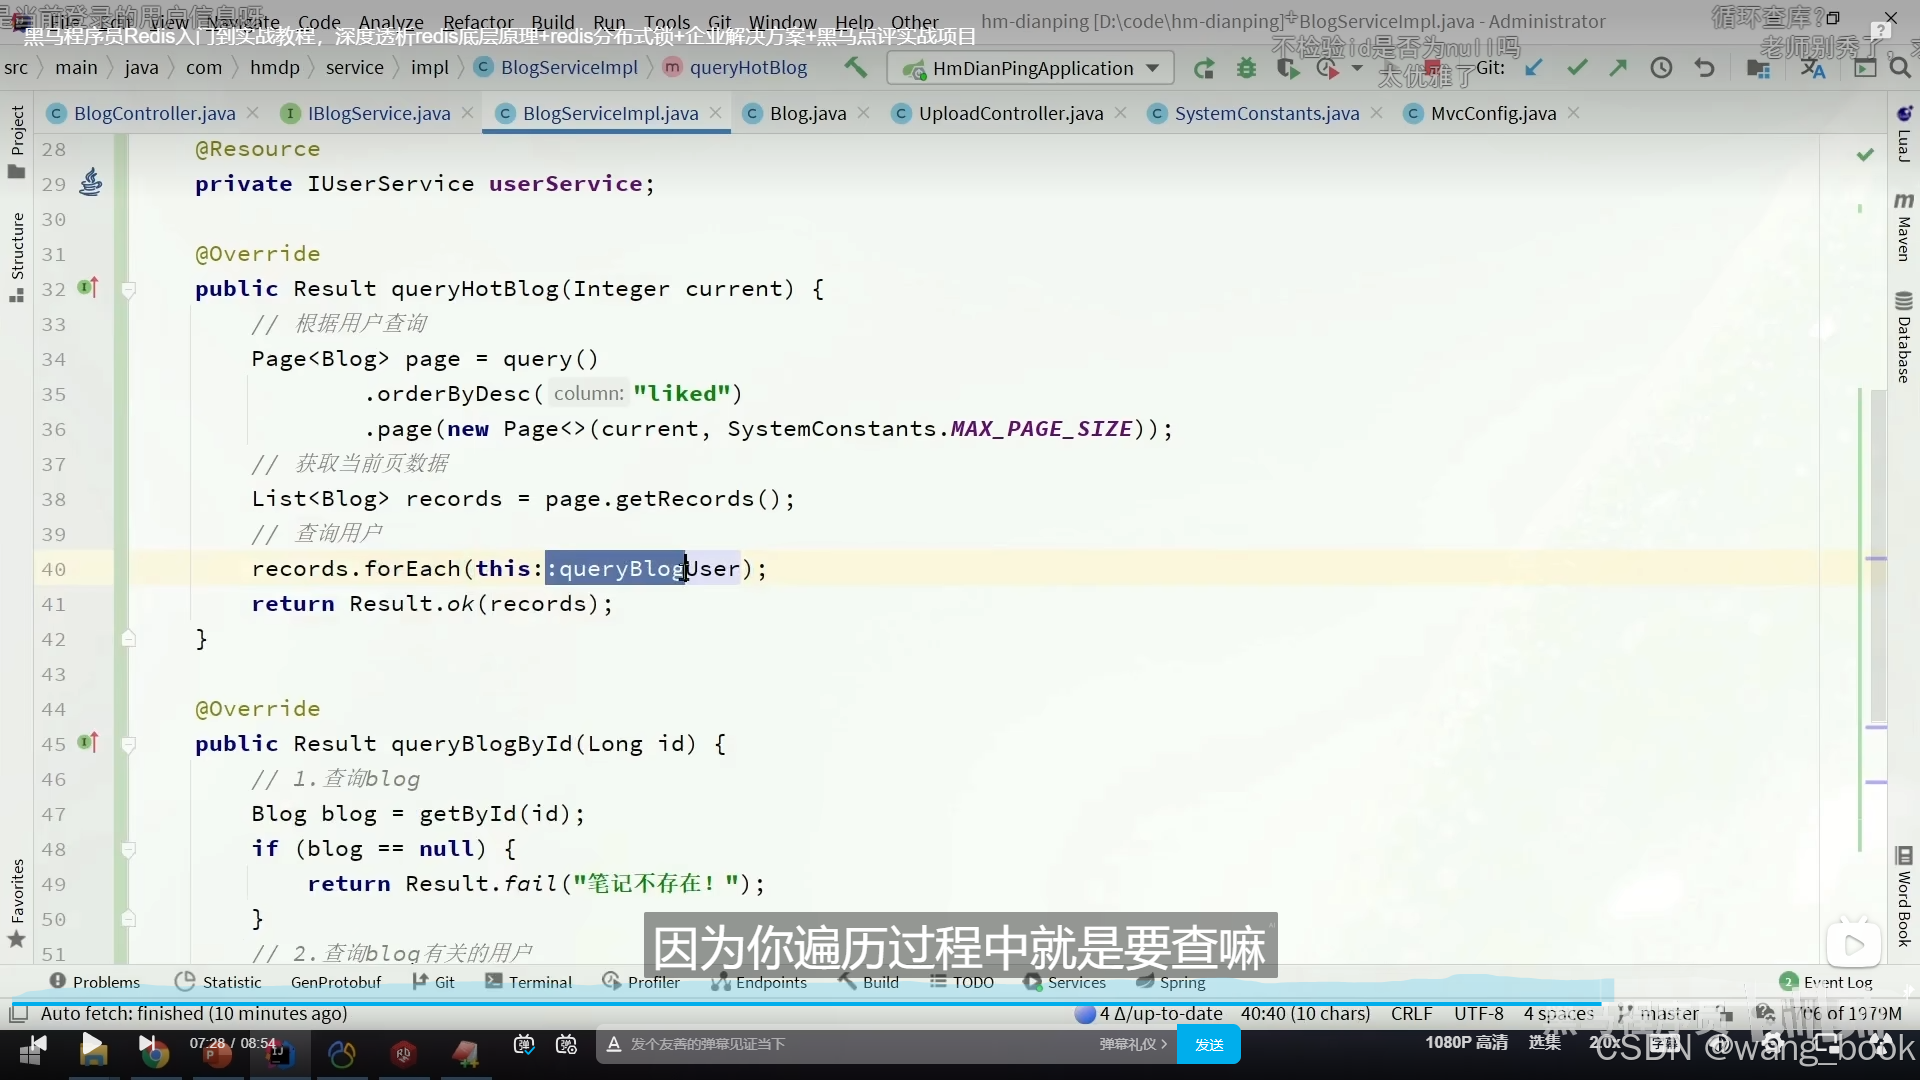Click the Rerun application icon

(1204, 68)
